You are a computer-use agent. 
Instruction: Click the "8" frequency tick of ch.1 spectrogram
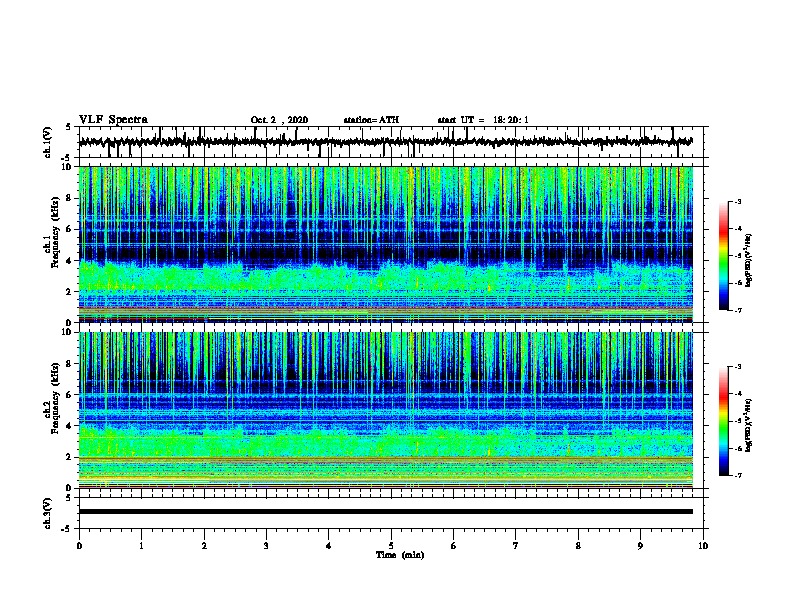point(69,198)
